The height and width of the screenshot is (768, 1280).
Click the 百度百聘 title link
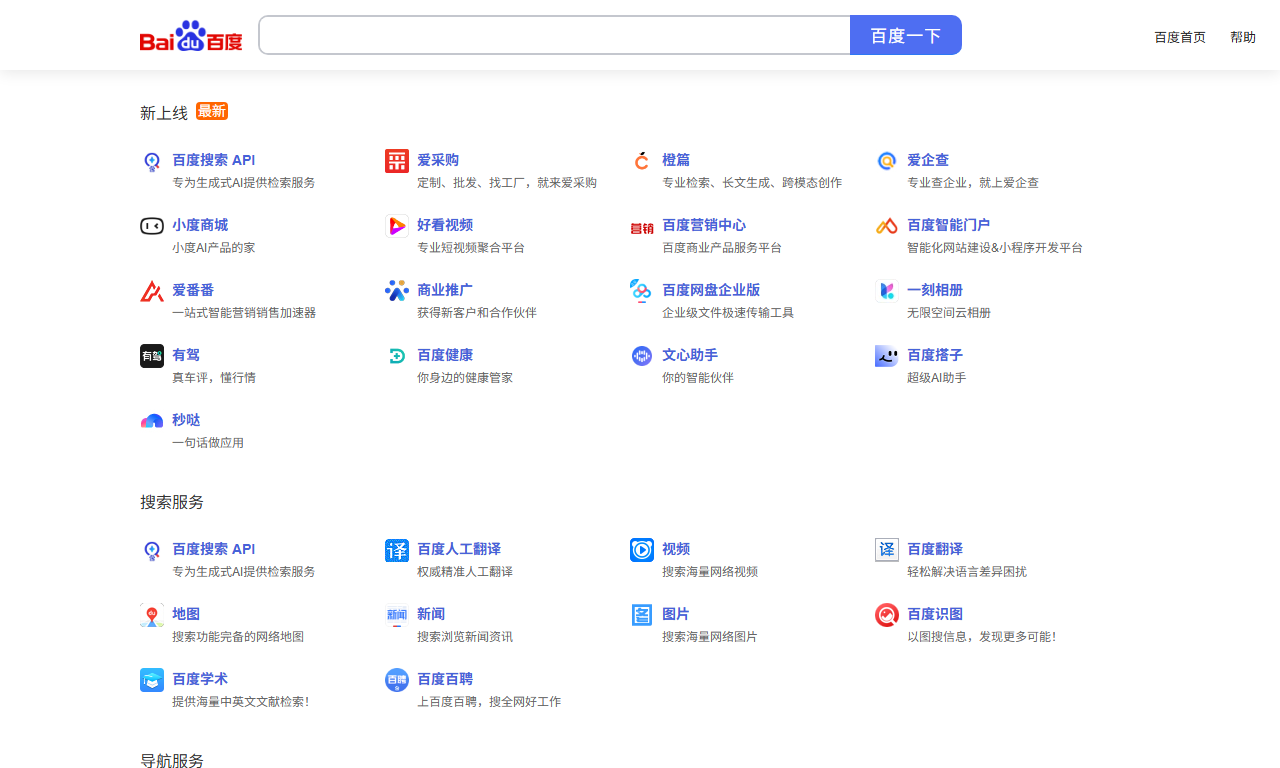445,679
